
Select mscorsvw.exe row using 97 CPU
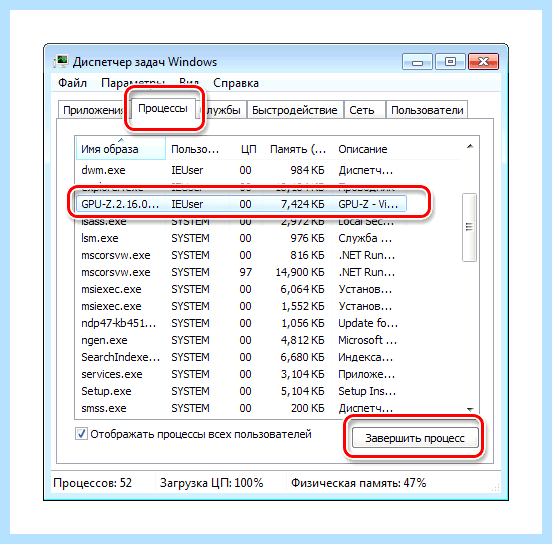click(x=241, y=273)
